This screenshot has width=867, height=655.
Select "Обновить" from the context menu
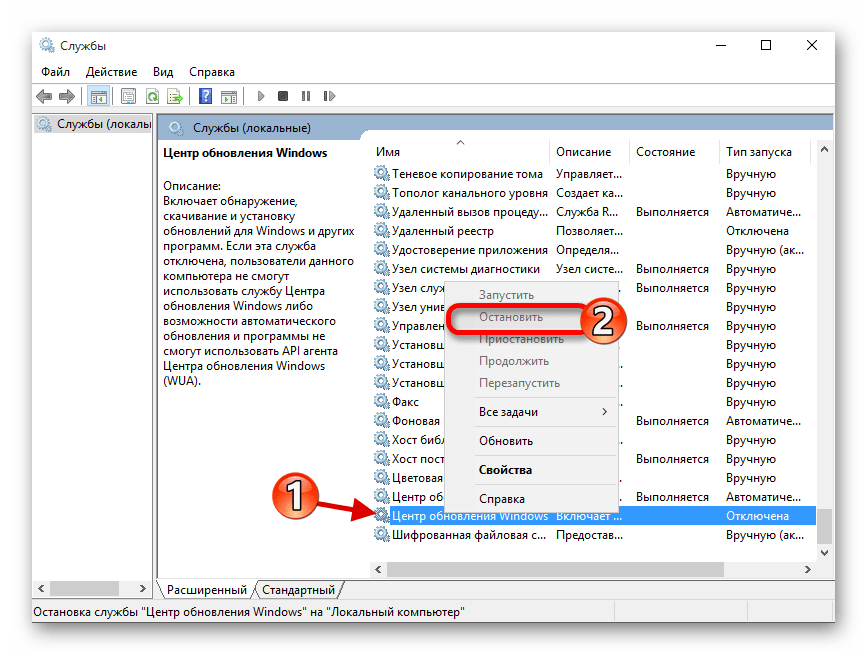click(506, 441)
